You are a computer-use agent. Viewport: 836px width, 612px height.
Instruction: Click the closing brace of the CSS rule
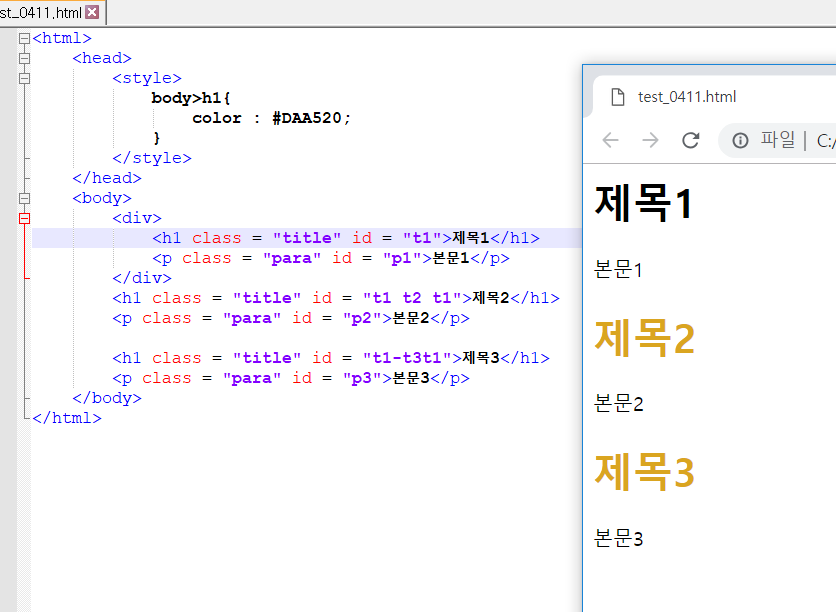156,138
